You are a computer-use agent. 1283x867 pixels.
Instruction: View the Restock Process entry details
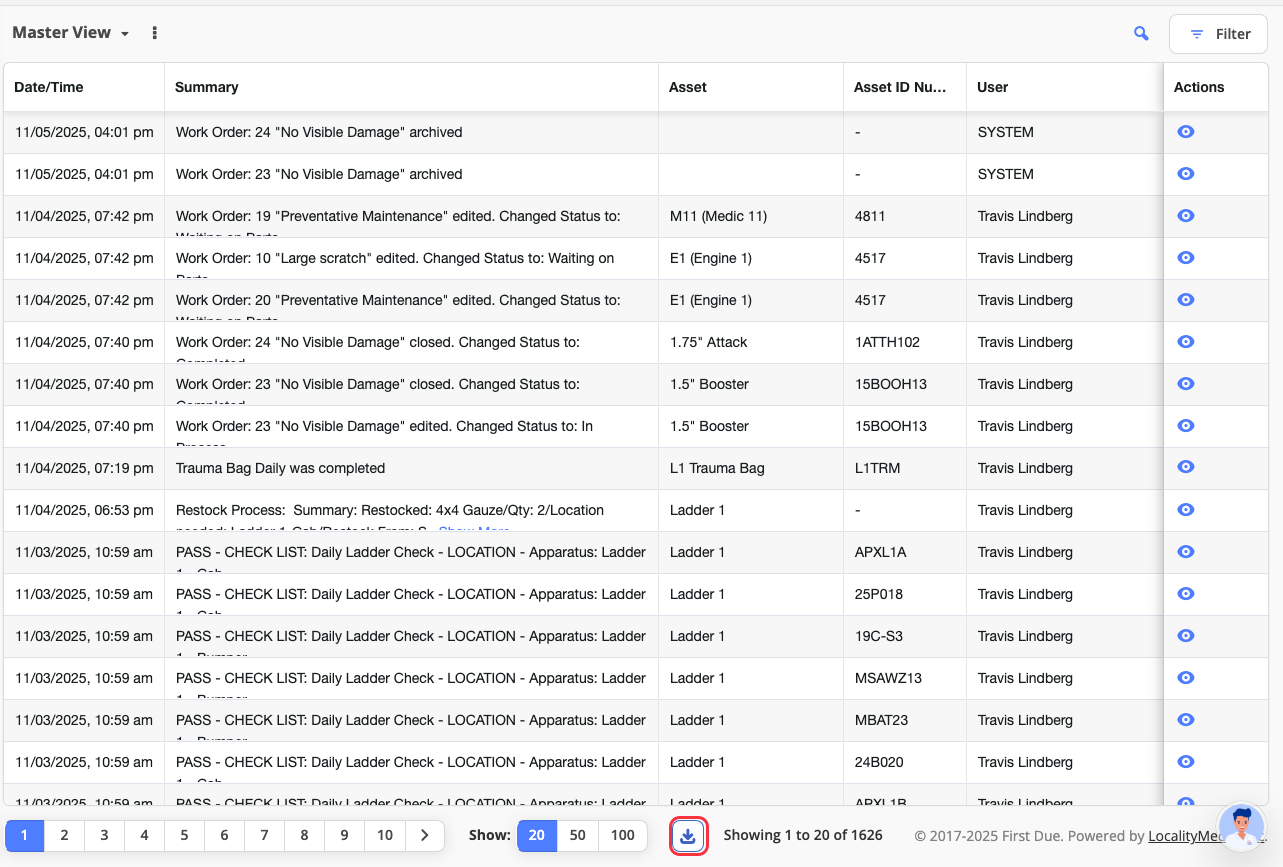[1186, 510]
